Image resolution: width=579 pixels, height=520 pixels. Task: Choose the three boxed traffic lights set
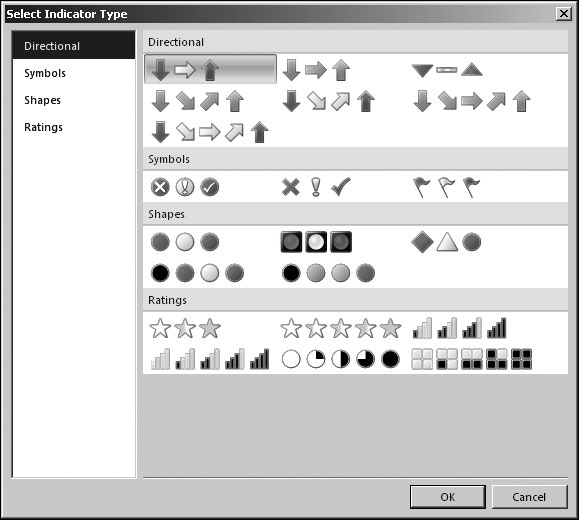pyautogui.click(x=316, y=242)
